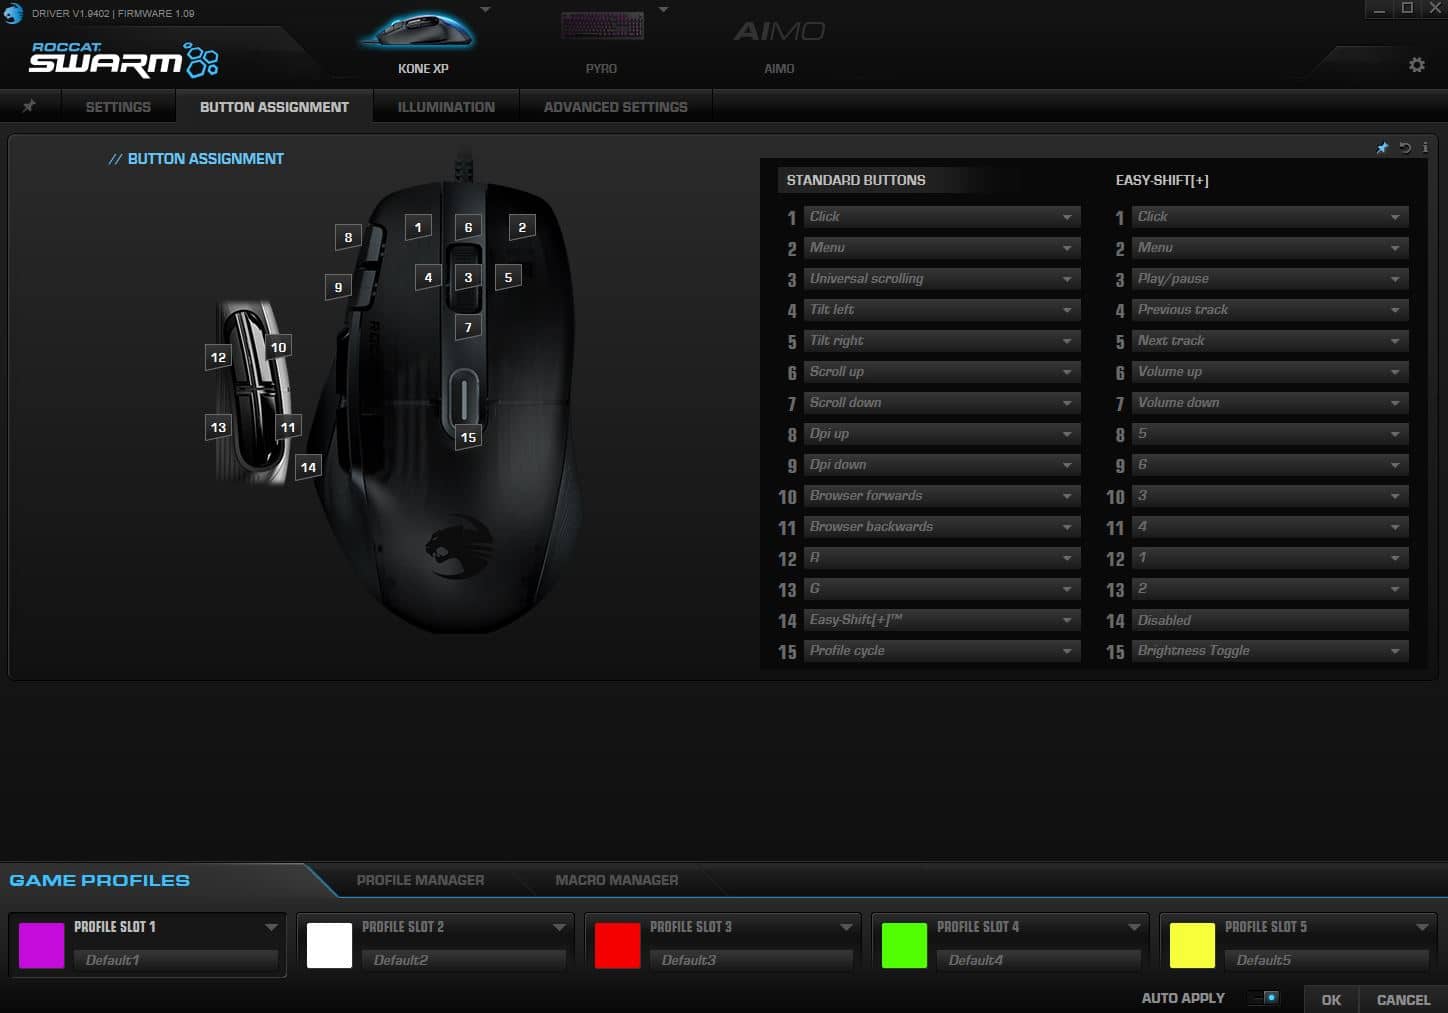Switch to the Settings tab
This screenshot has height=1013, width=1448.
point(118,106)
